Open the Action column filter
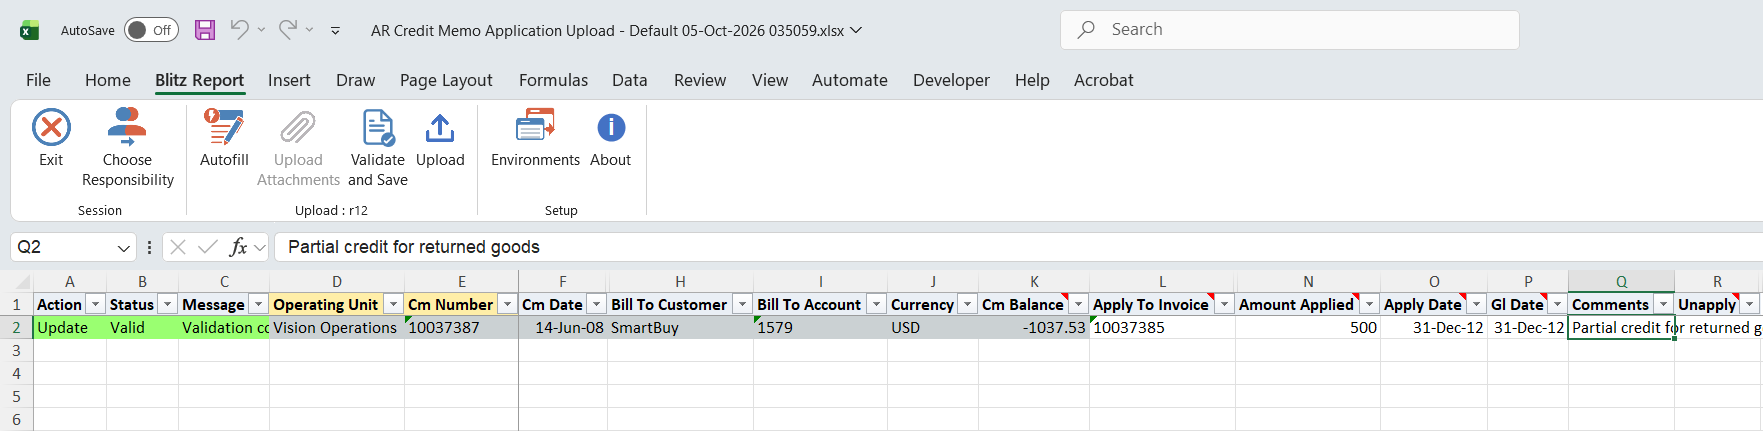Screen dimensions: 1763x431 tap(96, 304)
